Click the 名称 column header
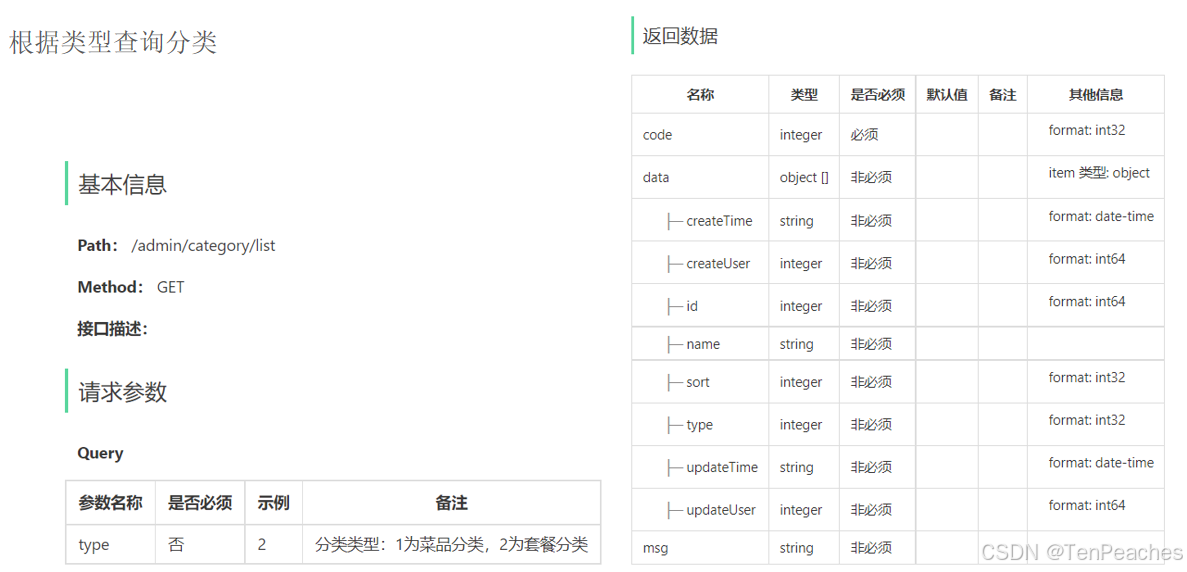 tap(700, 95)
